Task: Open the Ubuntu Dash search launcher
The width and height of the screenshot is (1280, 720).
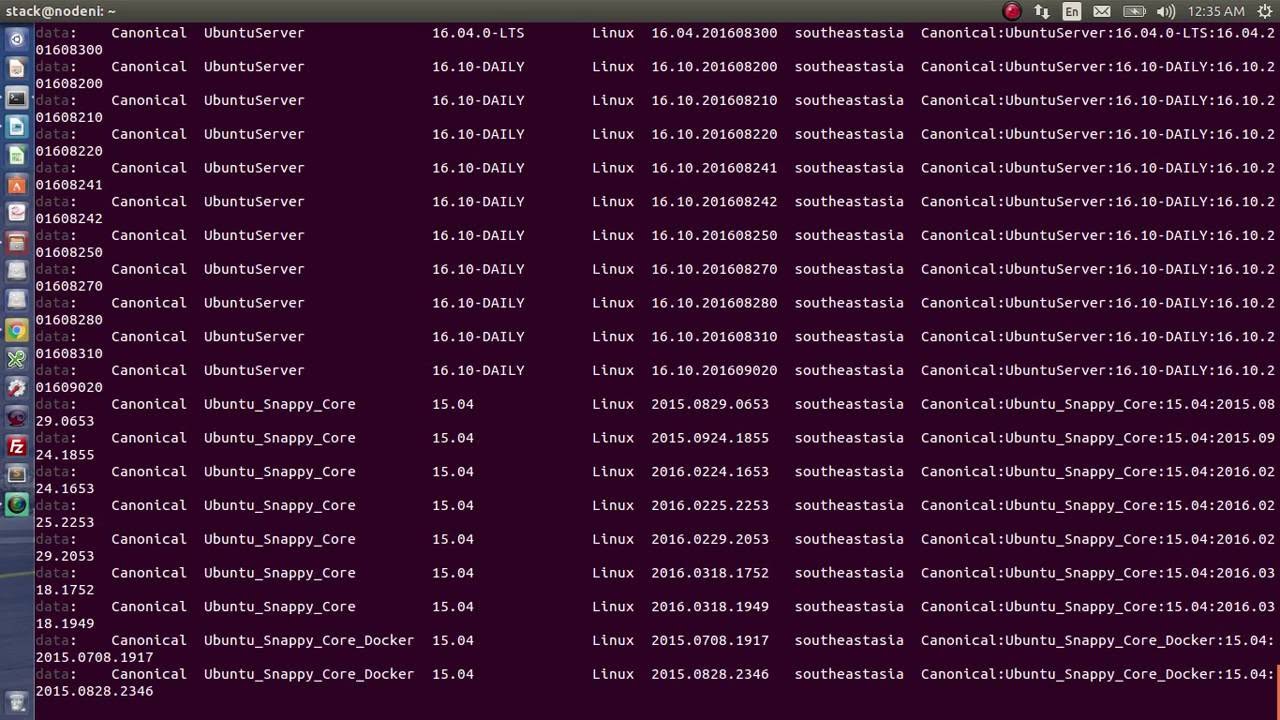Action: (16, 40)
